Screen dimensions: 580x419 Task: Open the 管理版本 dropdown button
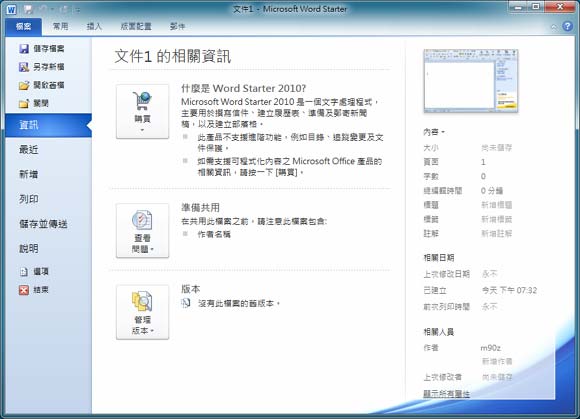pos(142,312)
